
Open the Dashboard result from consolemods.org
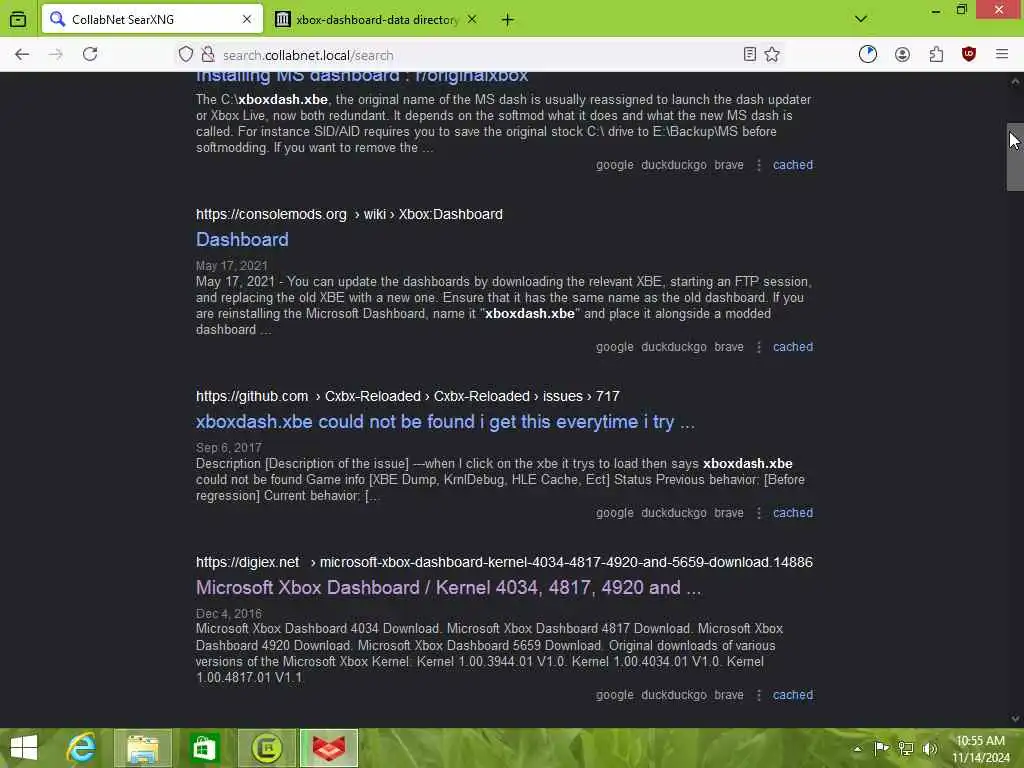(x=242, y=240)
